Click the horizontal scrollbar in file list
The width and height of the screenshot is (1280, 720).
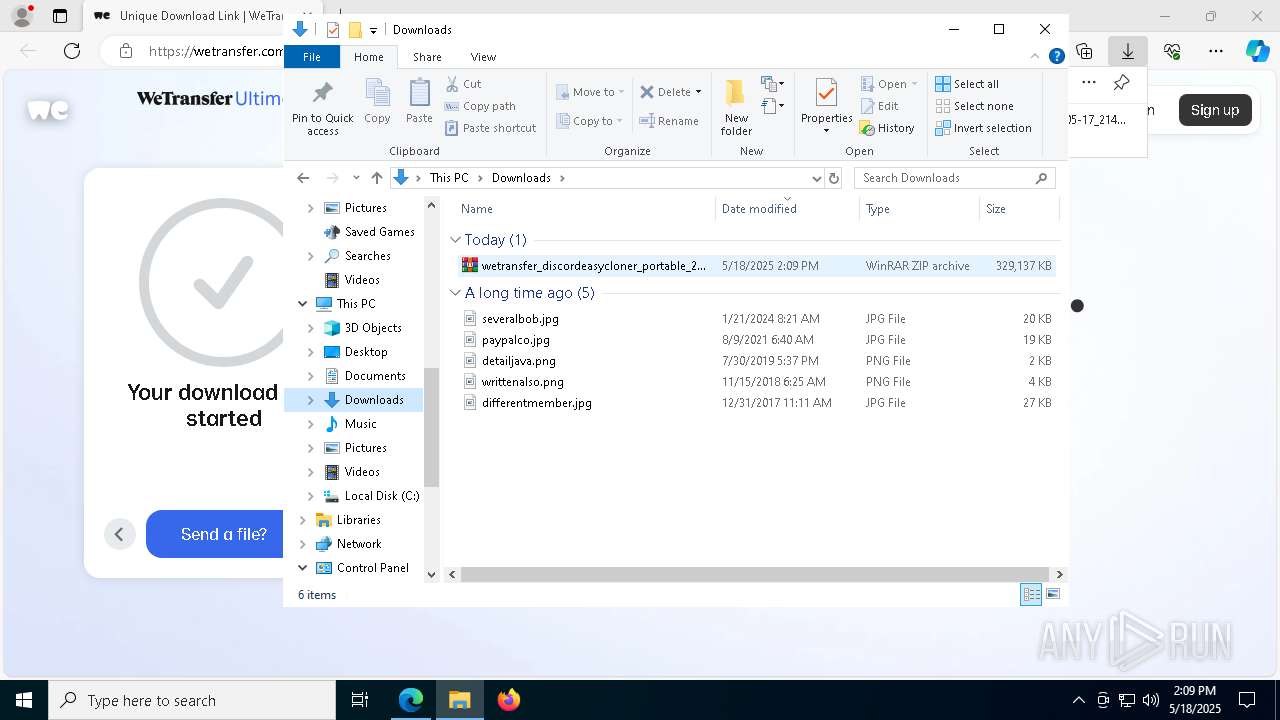(755, 574)
